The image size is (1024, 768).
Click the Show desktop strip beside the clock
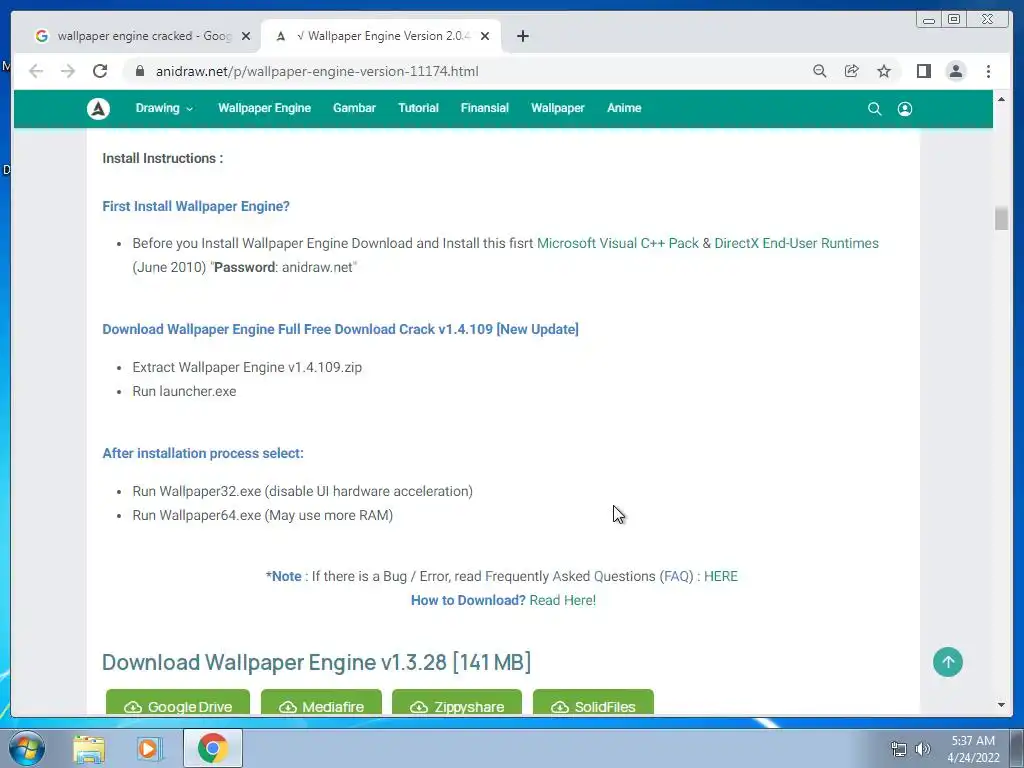1017,748
